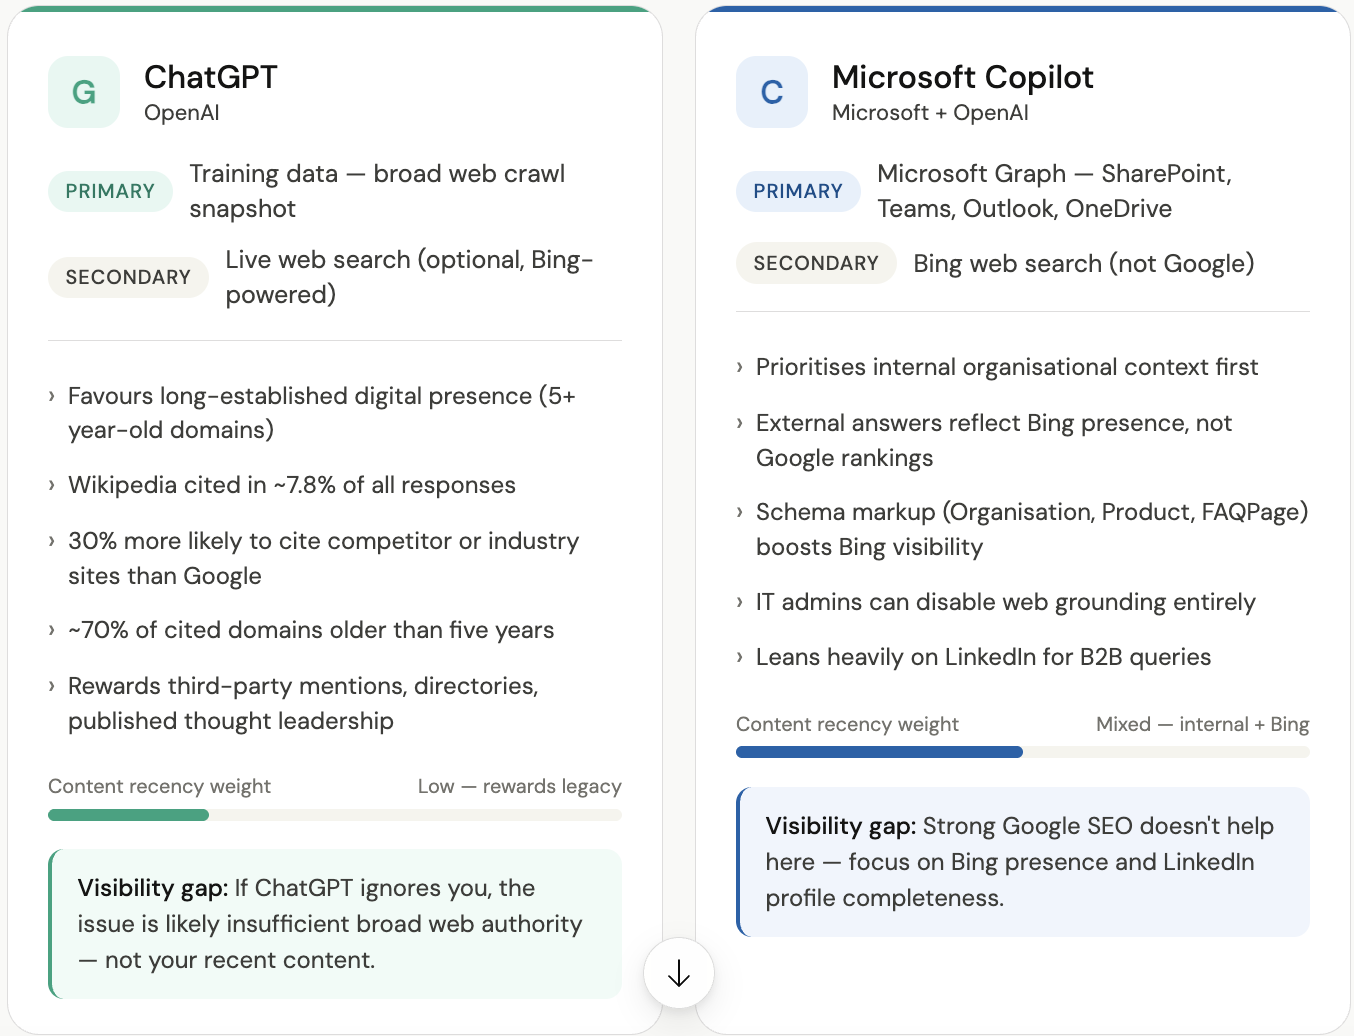Click the ChatGPT content recency progress bar
Screen dimensions: 1354x1036
click(335, 815)
